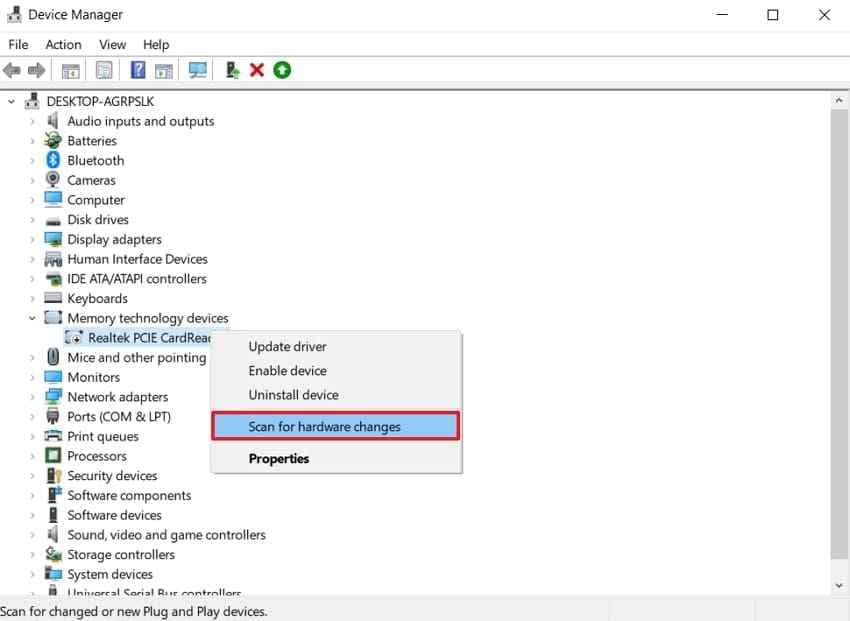850x621 pixels.
Task: Click the Print queues printer icon
Action: pos(53,436)
